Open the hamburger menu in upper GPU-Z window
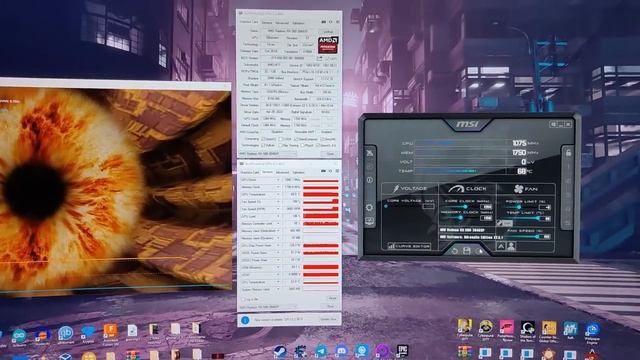Screen dimensions: 640x360 click(338, 22)
